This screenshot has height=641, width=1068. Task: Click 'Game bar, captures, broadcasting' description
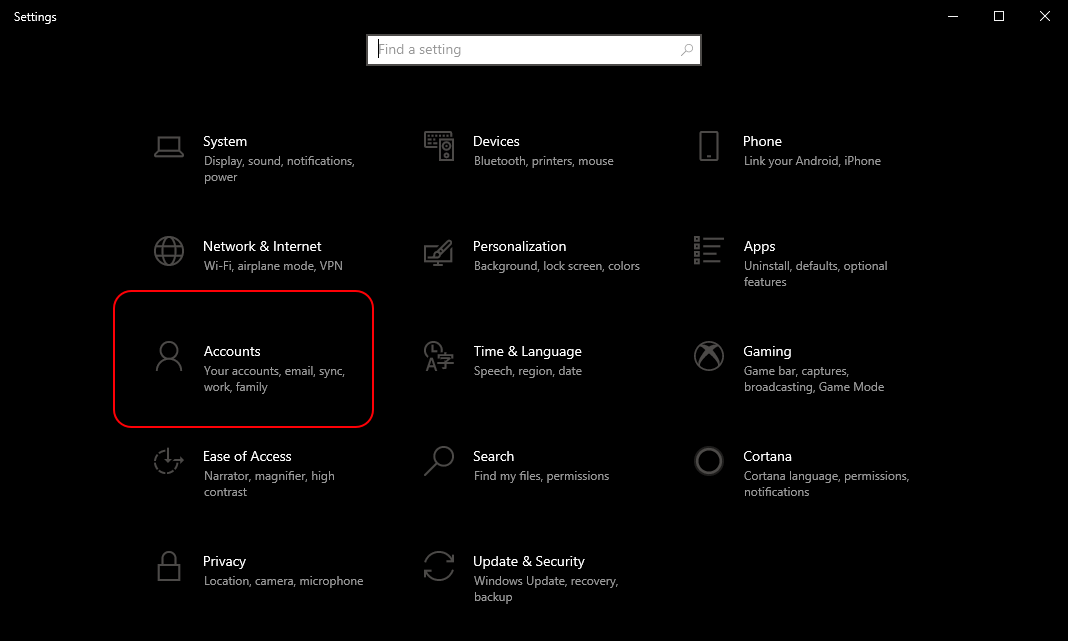(814, 379)
